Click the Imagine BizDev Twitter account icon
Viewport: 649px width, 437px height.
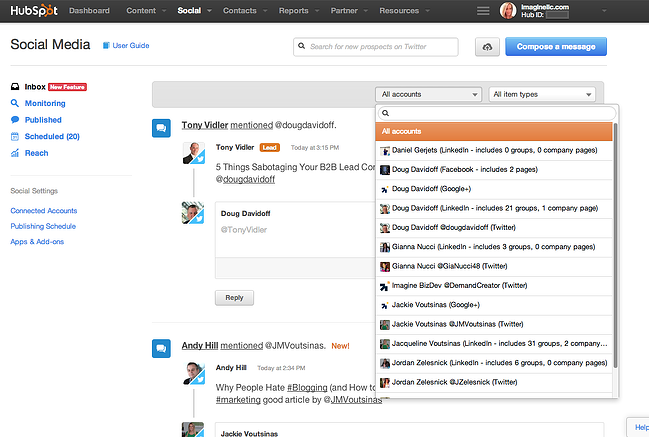(x=385, y=286)
